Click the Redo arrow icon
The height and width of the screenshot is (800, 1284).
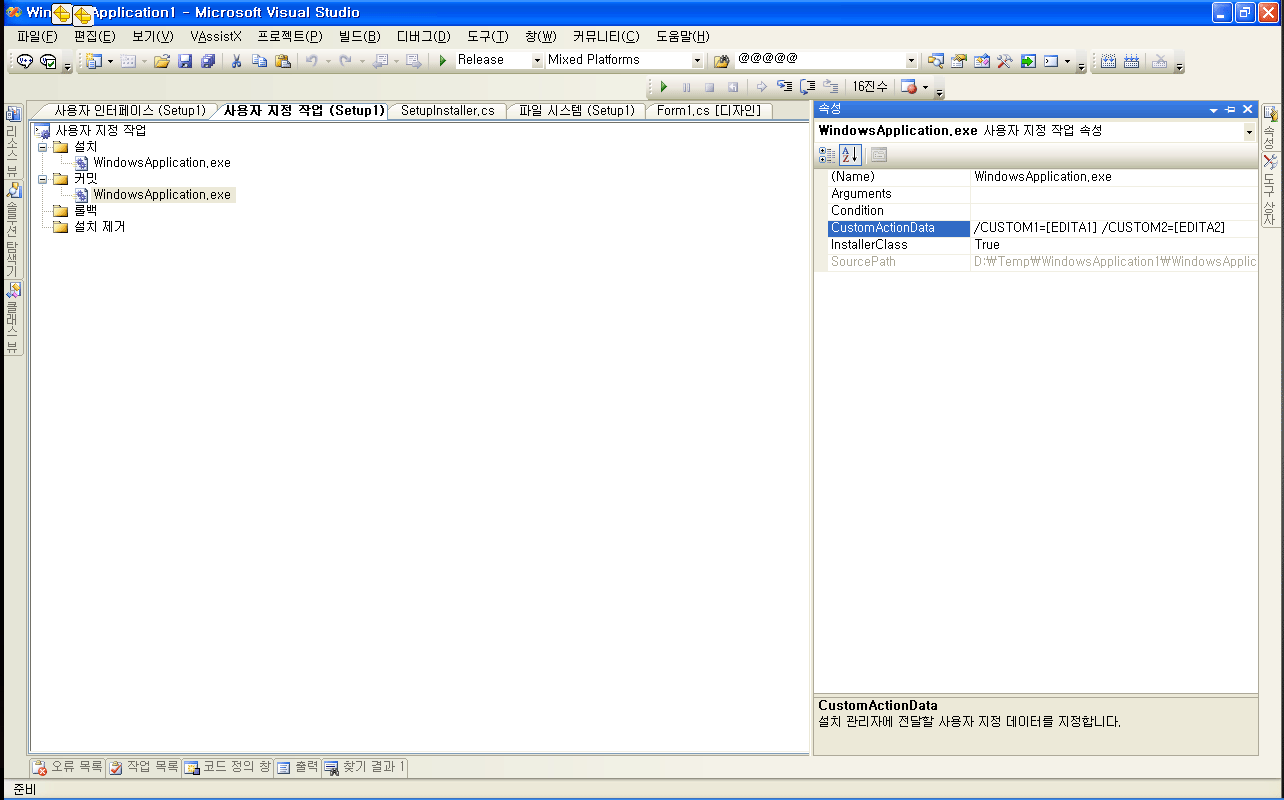(345, 61)
